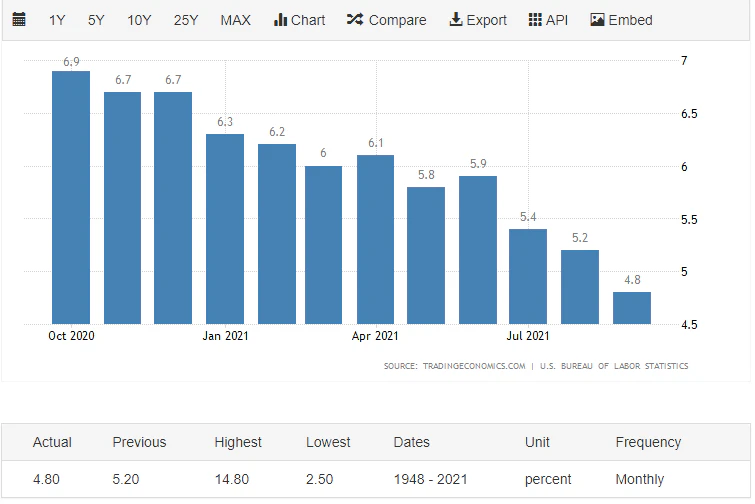Screen dimensions: 755x504
Task: Open the TRADINGECONOMICS.COM source link
Action: point(455,366)
